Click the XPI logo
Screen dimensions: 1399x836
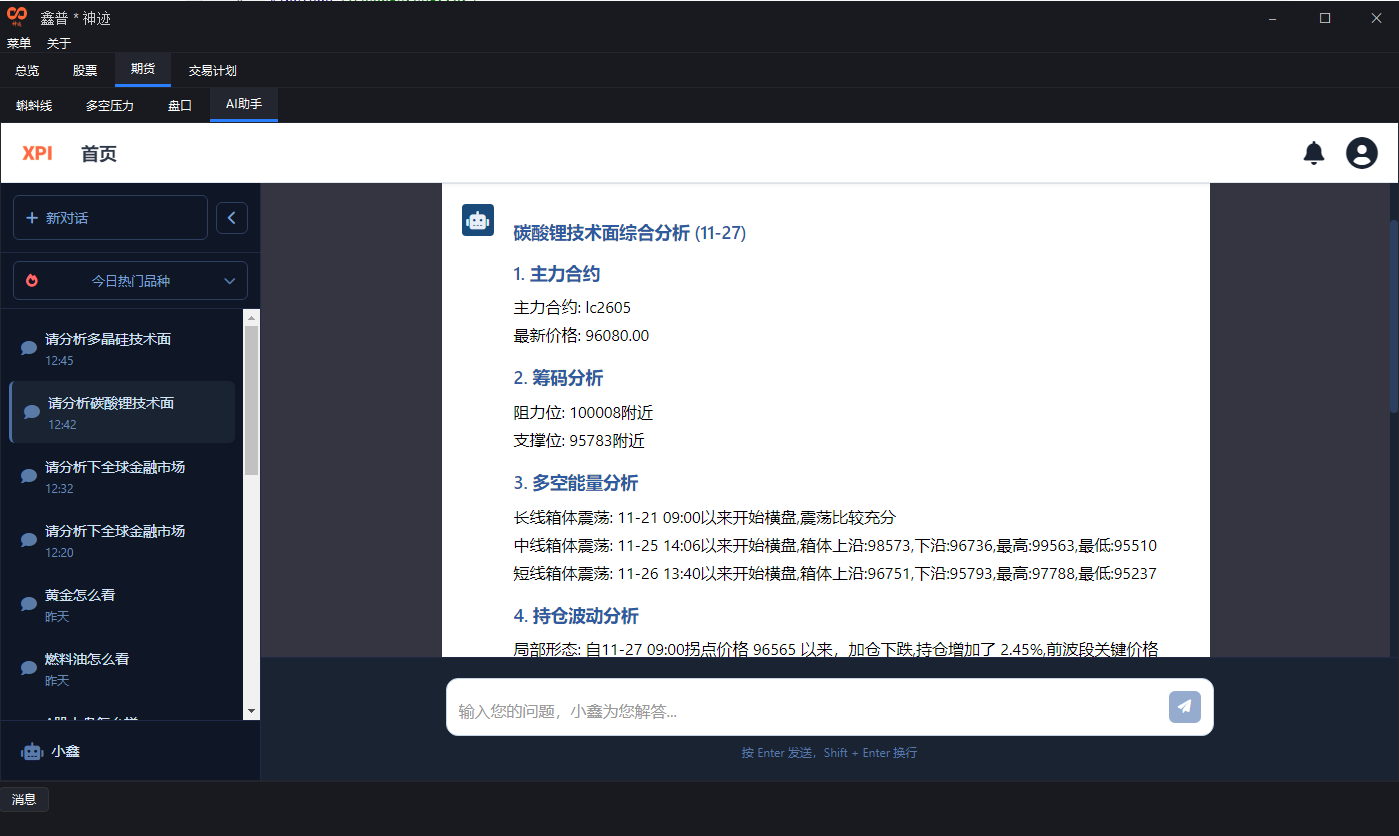38,153
